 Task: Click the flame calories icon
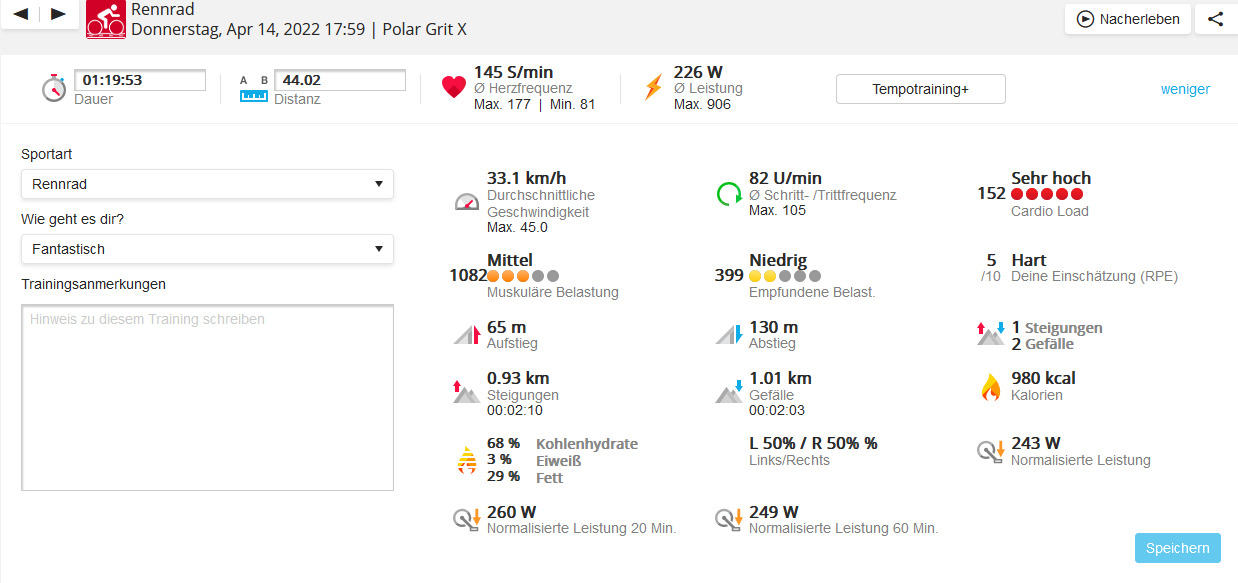(x=990, y=387)
